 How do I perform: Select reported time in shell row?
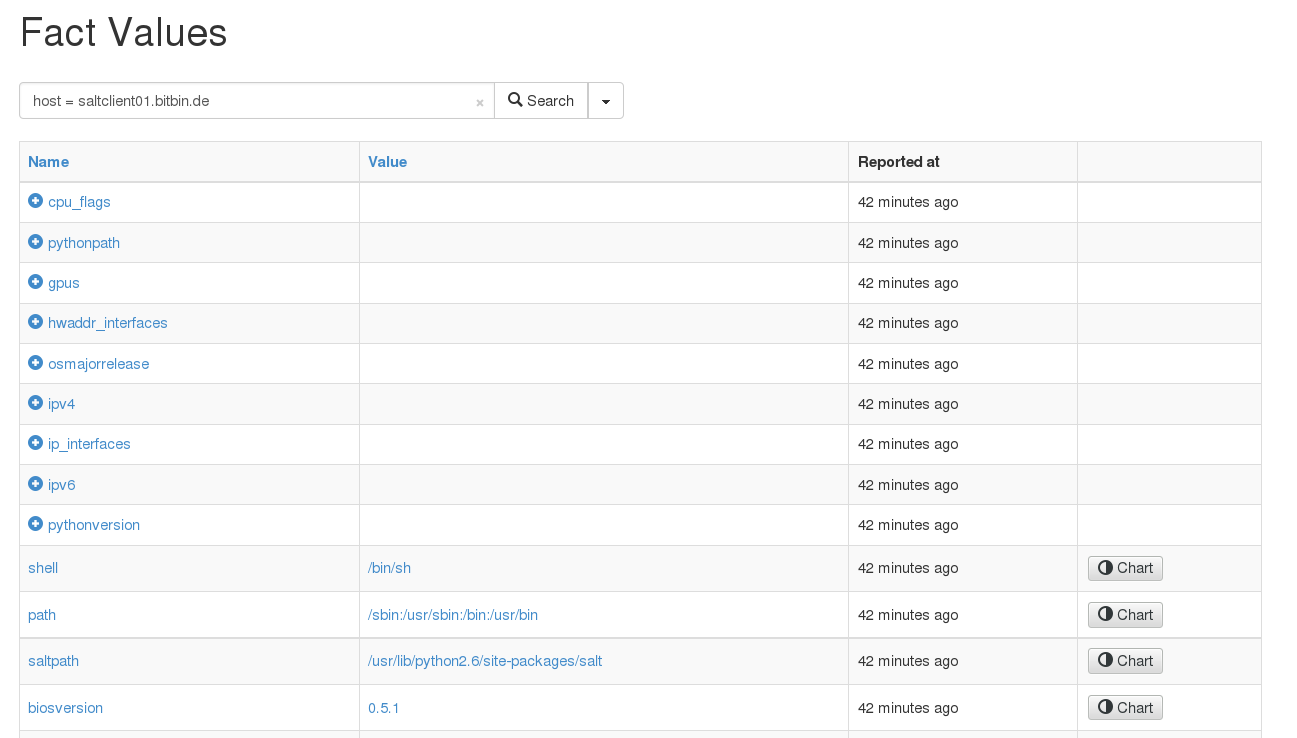coord(908,568)
